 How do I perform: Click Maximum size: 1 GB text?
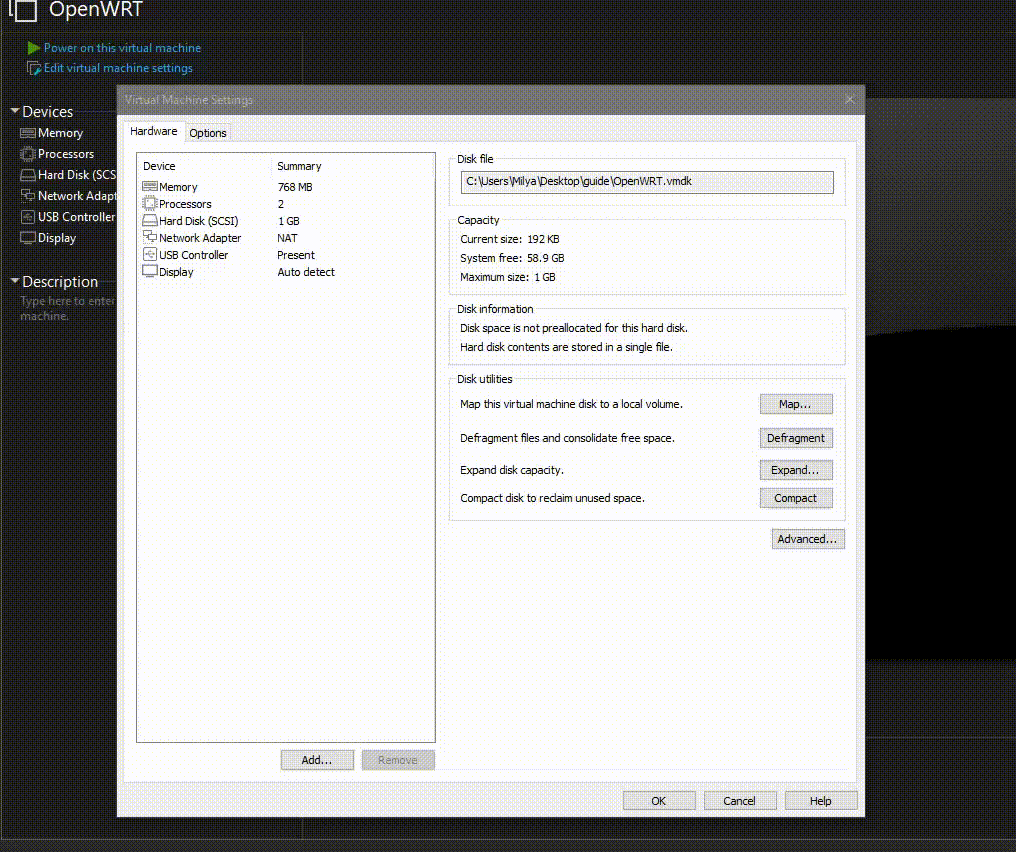[508, 277]
